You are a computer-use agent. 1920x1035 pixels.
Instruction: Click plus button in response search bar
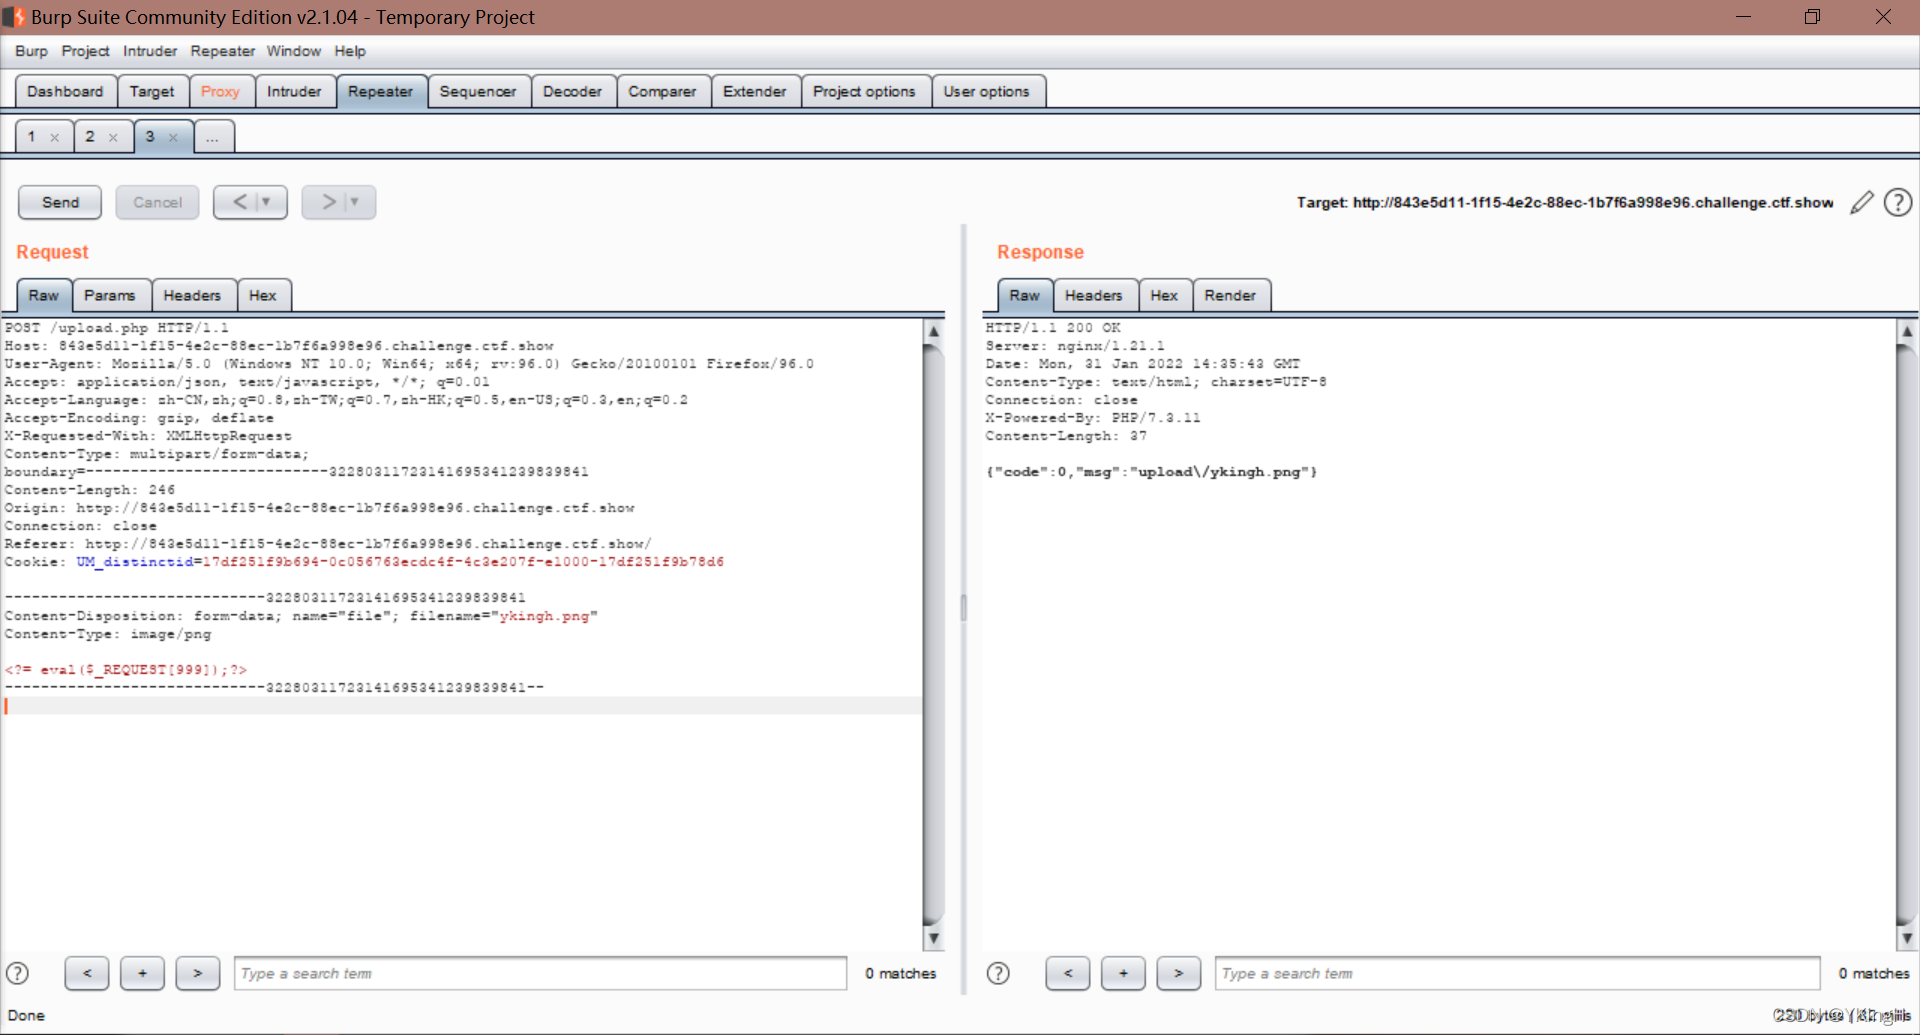pyautogui.click(x=1123, y=973)
